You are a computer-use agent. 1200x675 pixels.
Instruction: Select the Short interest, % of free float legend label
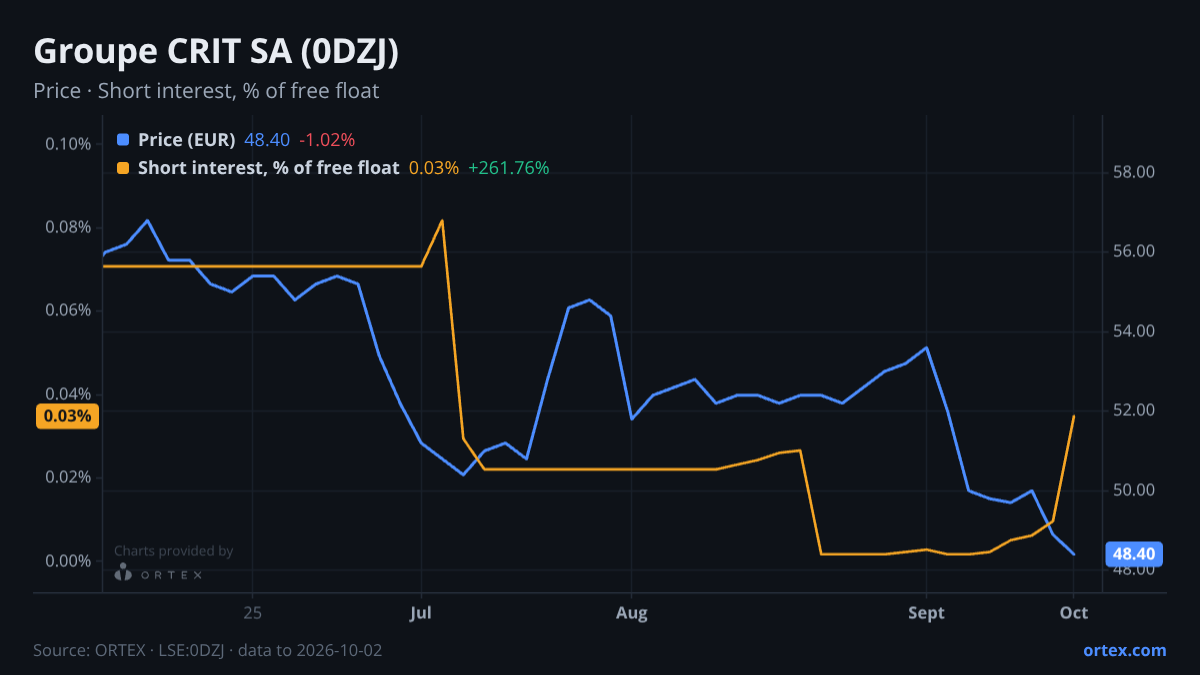268,168
